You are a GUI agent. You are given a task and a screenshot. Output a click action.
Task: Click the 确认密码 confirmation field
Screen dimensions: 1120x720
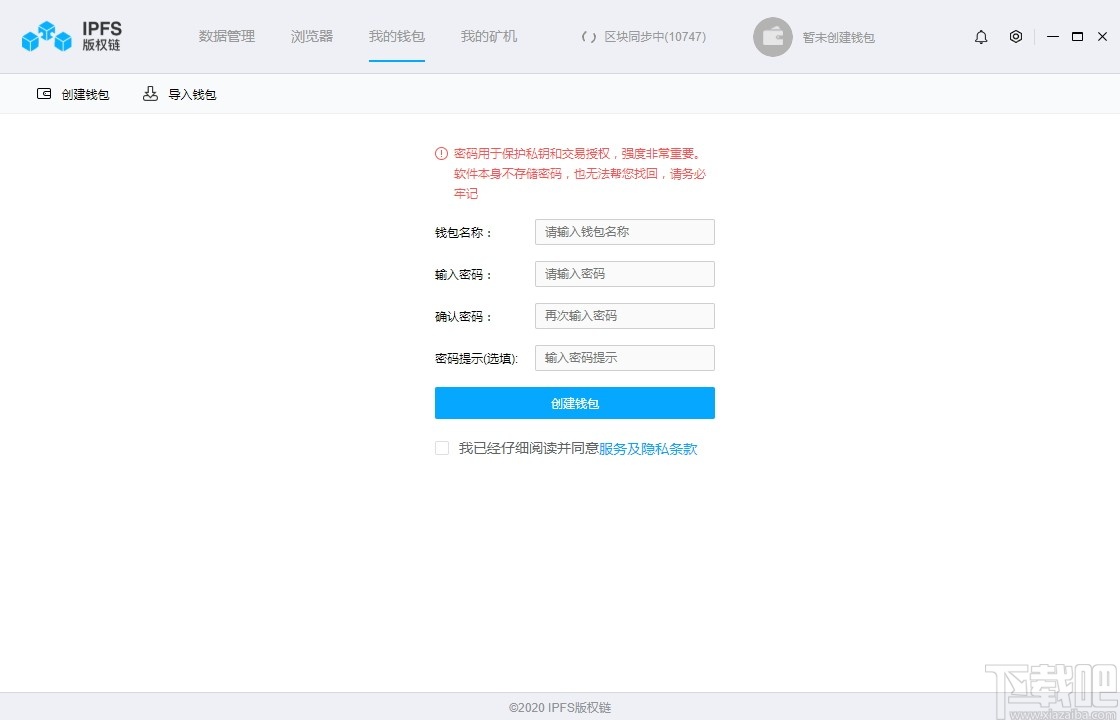click(624, 316)
